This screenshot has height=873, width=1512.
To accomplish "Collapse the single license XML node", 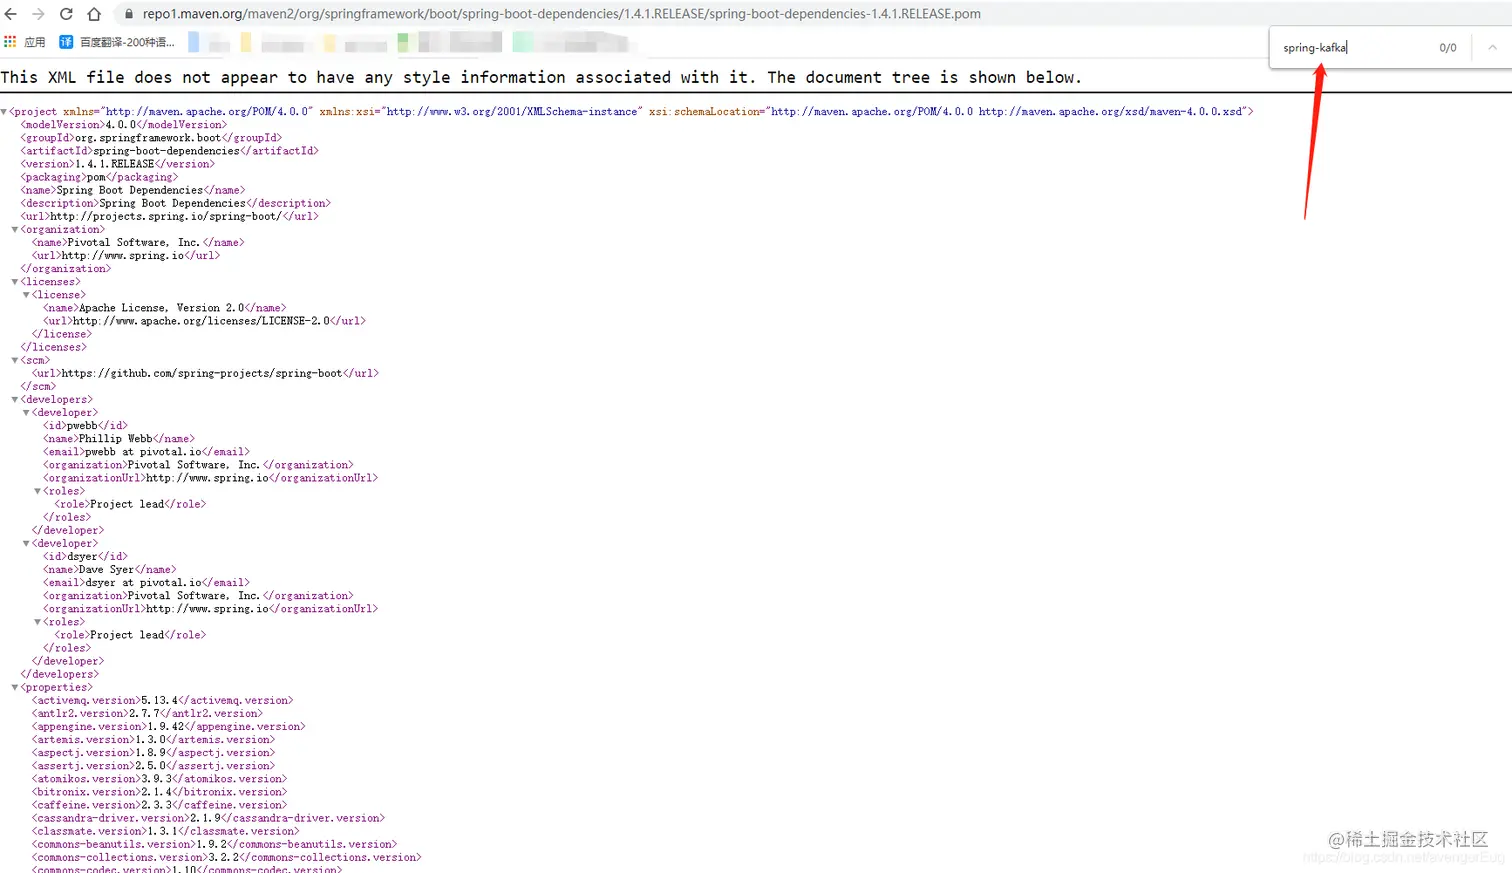I will click(26, 295).
